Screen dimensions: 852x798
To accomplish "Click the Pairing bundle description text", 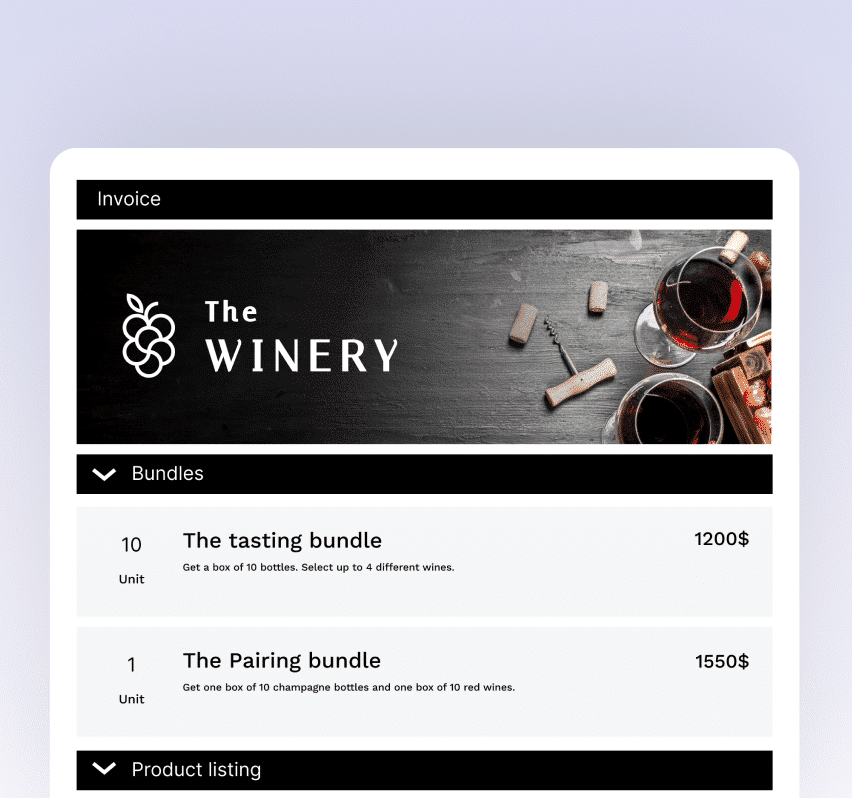I will pyautogui.click(x=348, y=687).
